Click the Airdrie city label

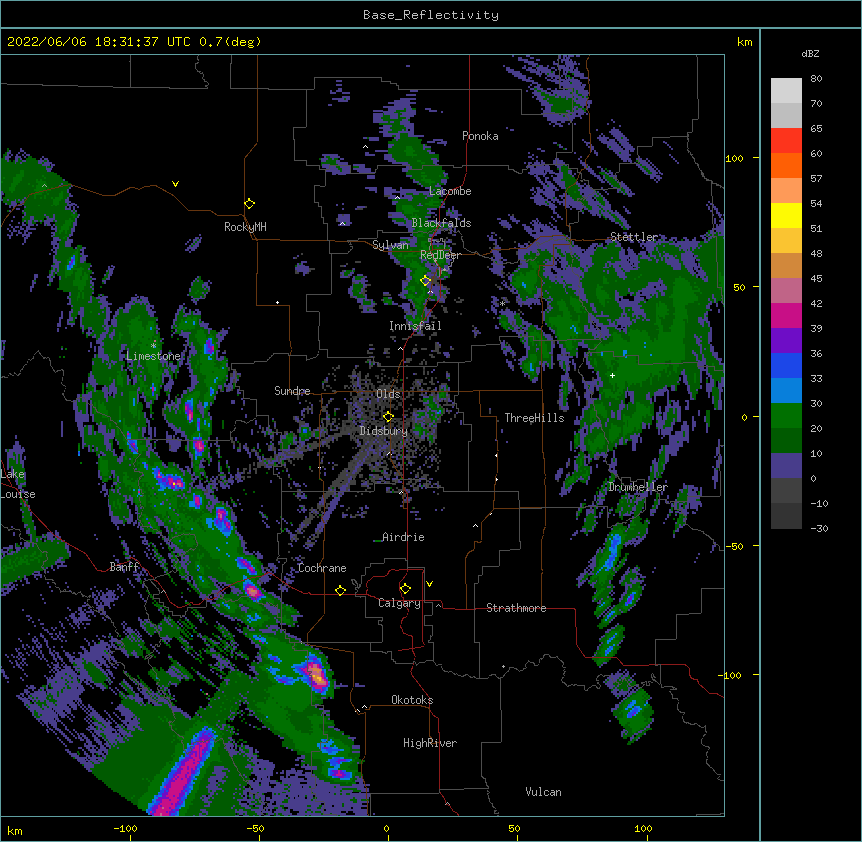tap(403, 537)
